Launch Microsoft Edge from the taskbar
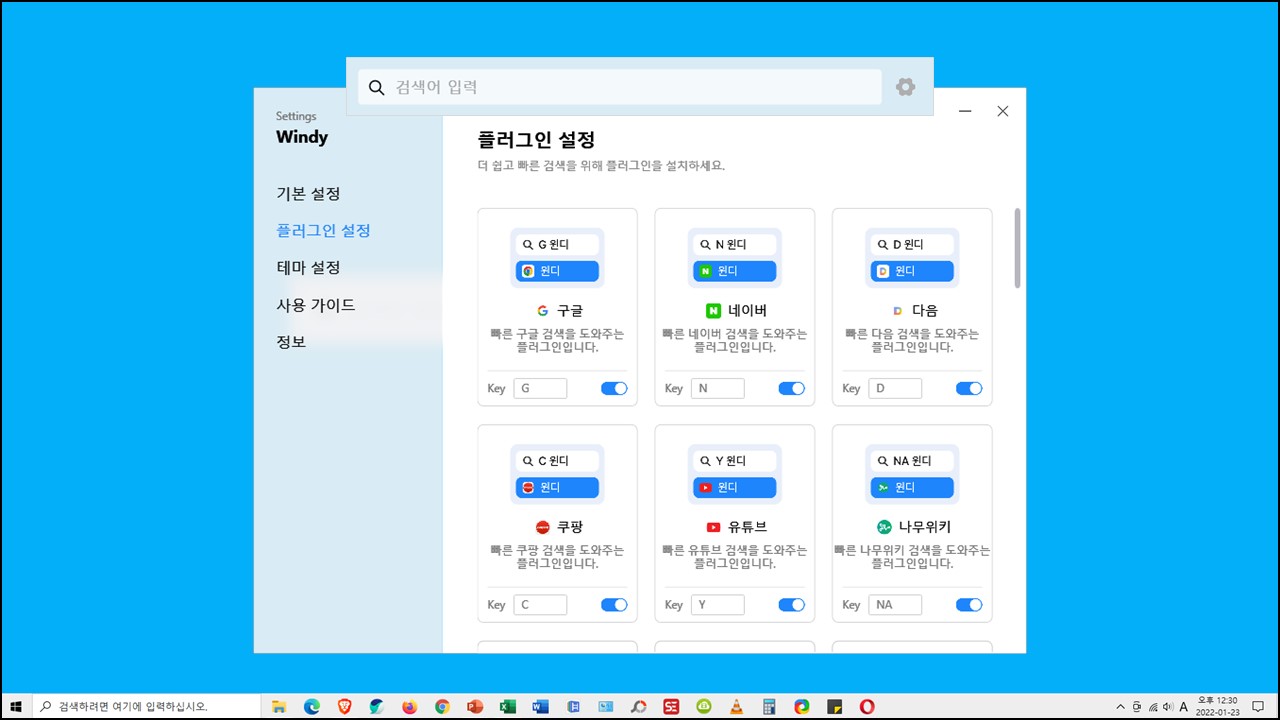The width and height of the screenshot is (1280, 720). tap(311, 706)
